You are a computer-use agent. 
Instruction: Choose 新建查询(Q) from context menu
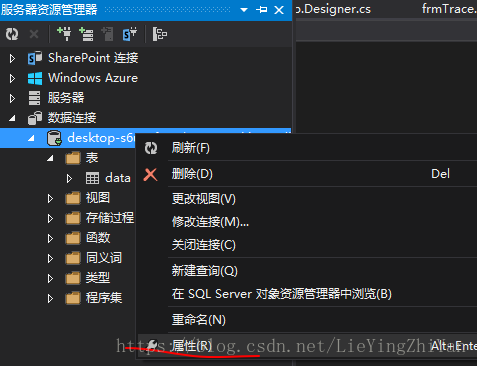pos(307,271)
